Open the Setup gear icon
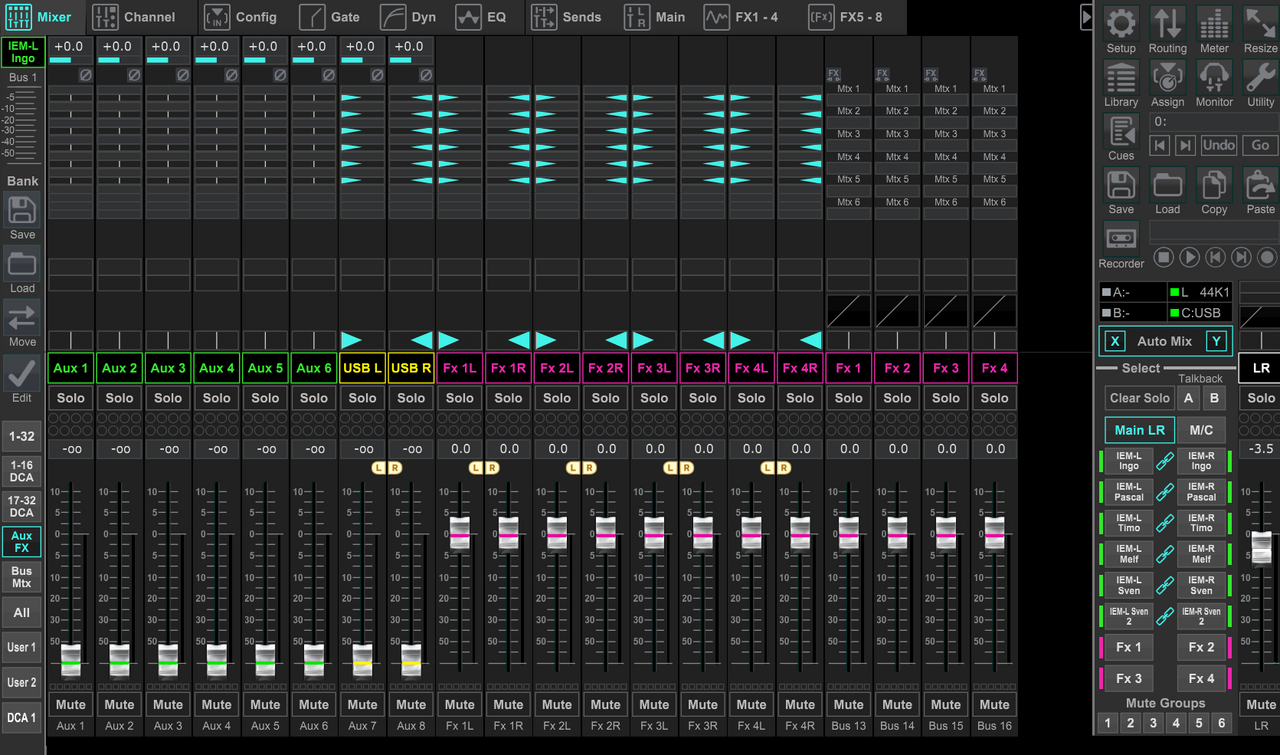The width and height of the screenshot is (1280, 755). [x=1121, y=24]
